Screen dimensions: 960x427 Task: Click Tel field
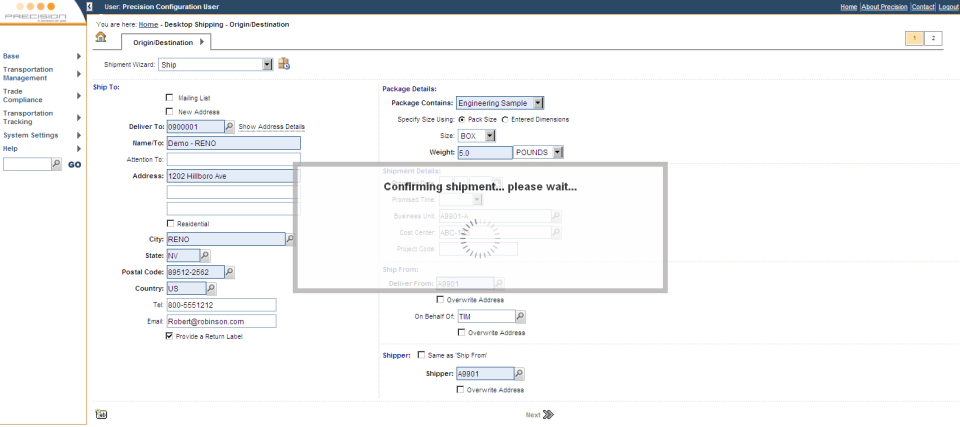(x=221, y=304)
